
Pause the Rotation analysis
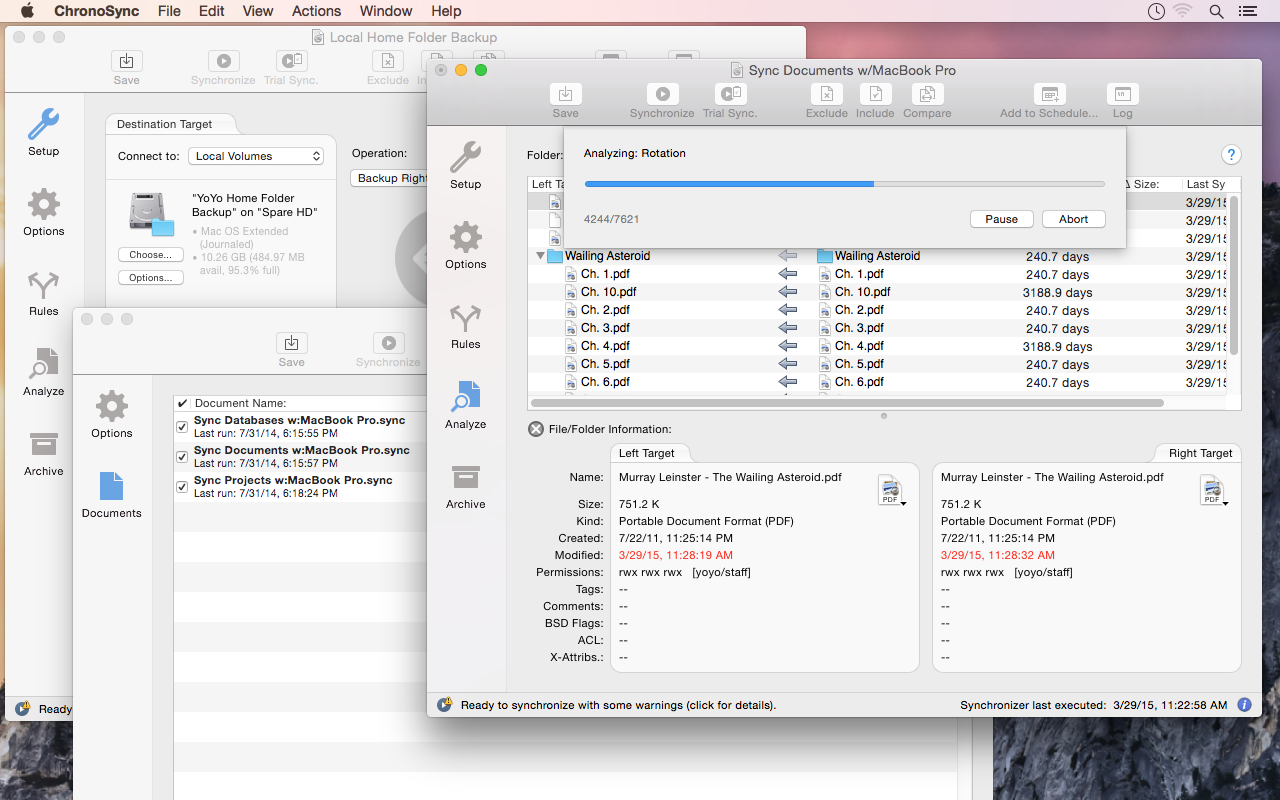point(1001,219)
